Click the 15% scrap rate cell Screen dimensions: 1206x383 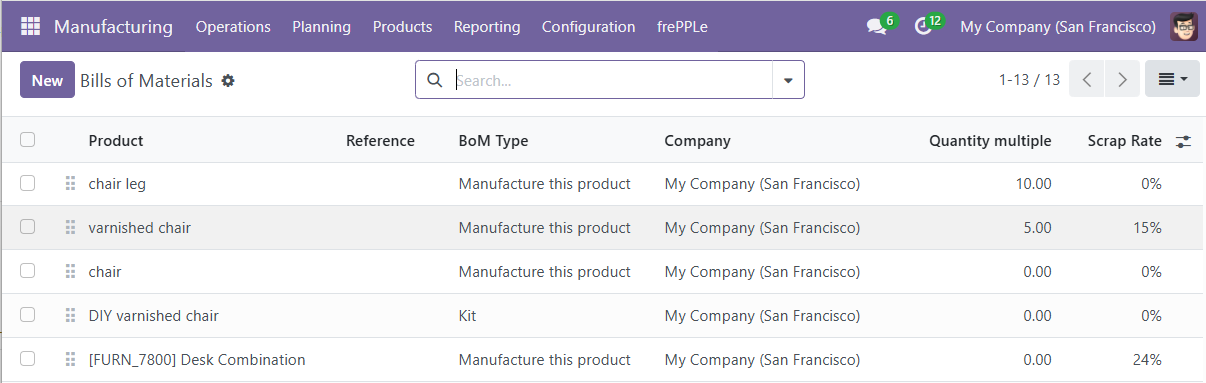[x=1148, y=228]
